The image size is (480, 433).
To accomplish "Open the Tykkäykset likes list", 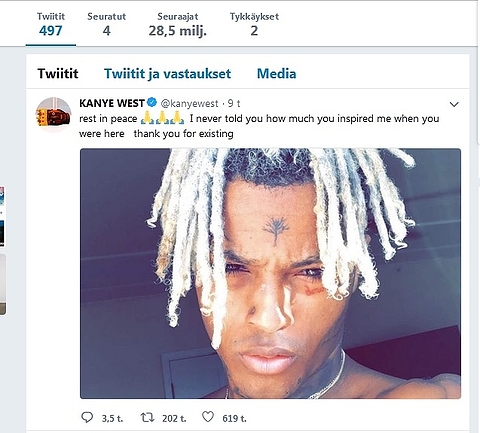I will (254, 25).
